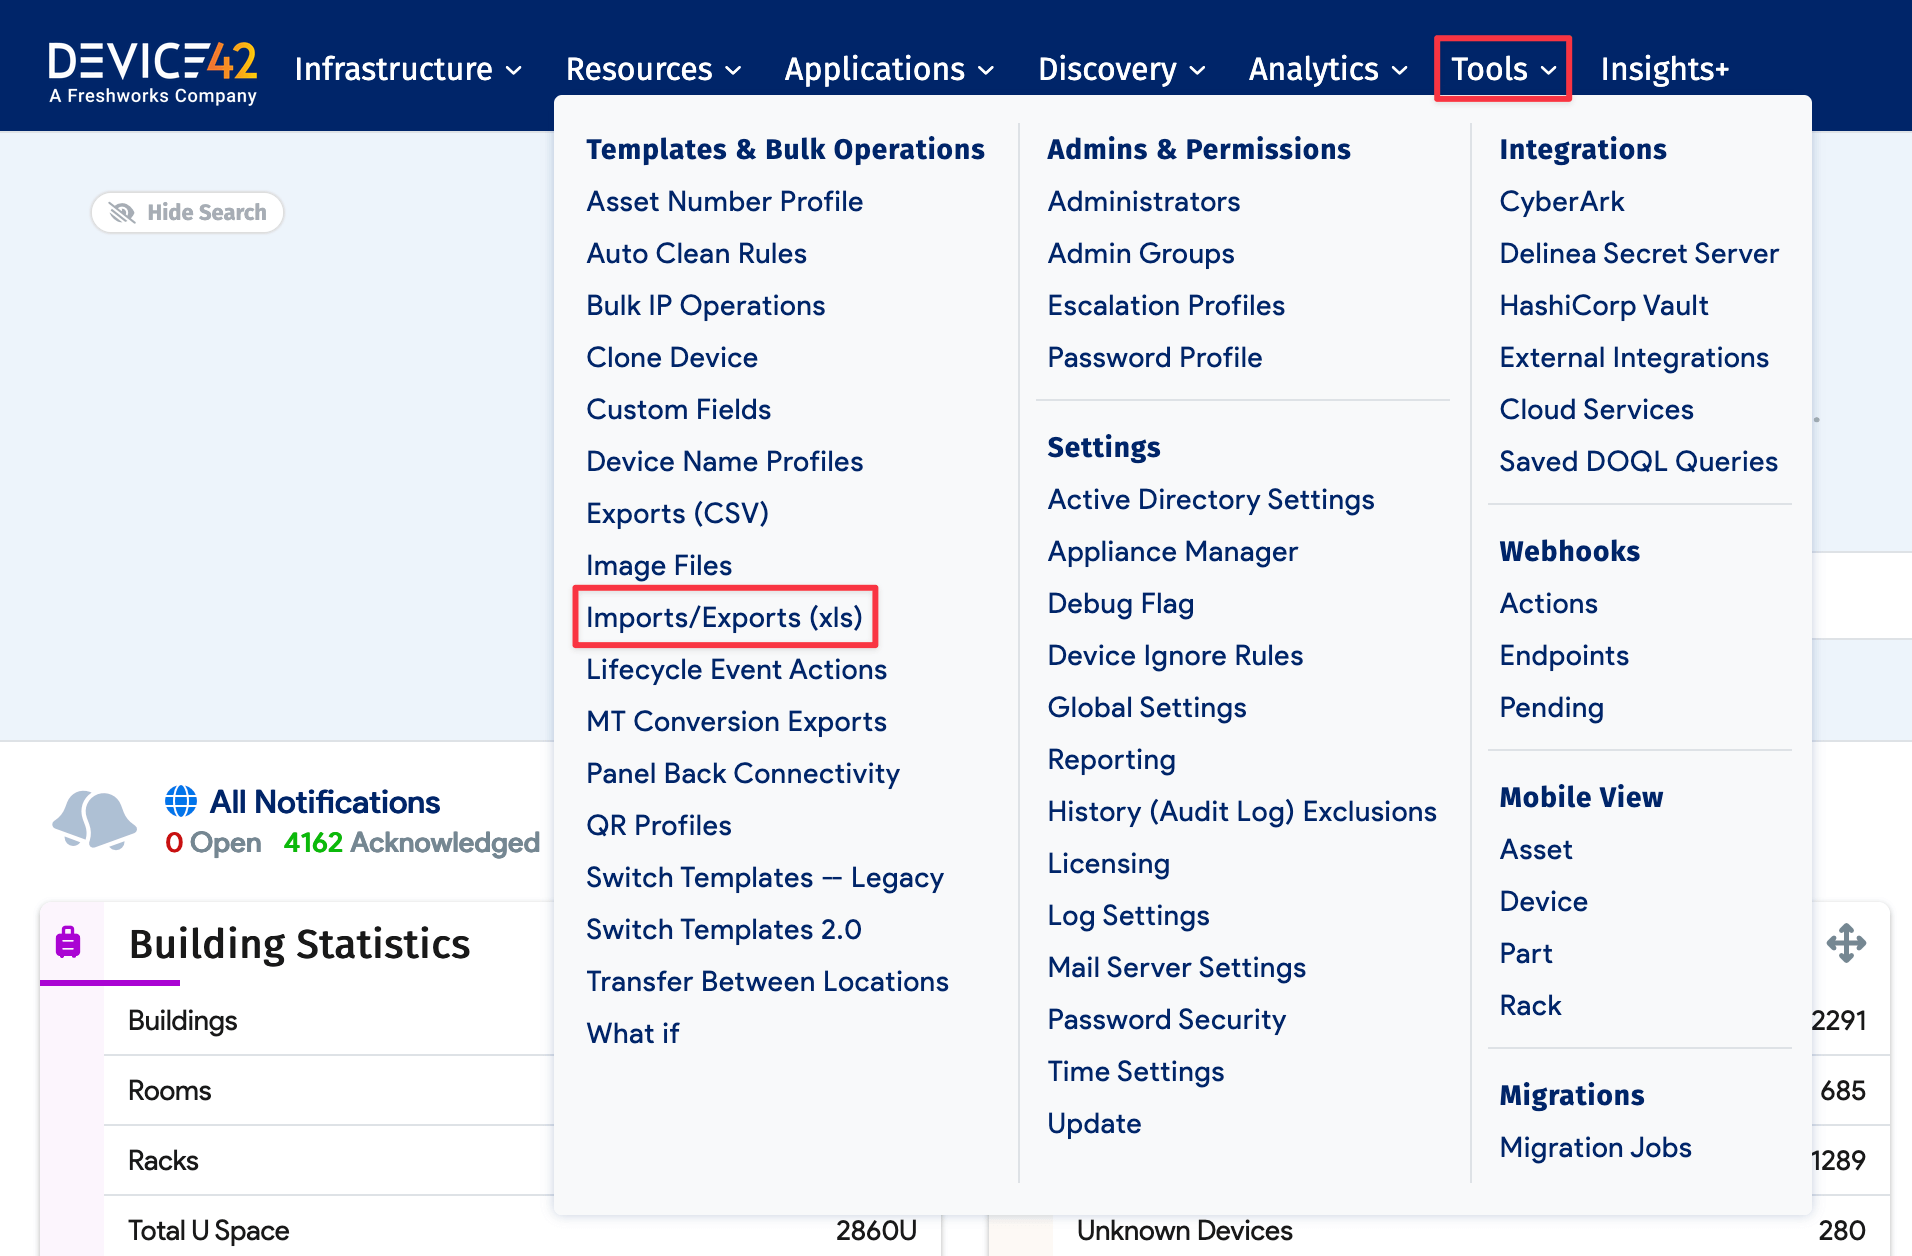Open the Administrators page
The image size is (1912, 1256).
[x=1143, y=201]
